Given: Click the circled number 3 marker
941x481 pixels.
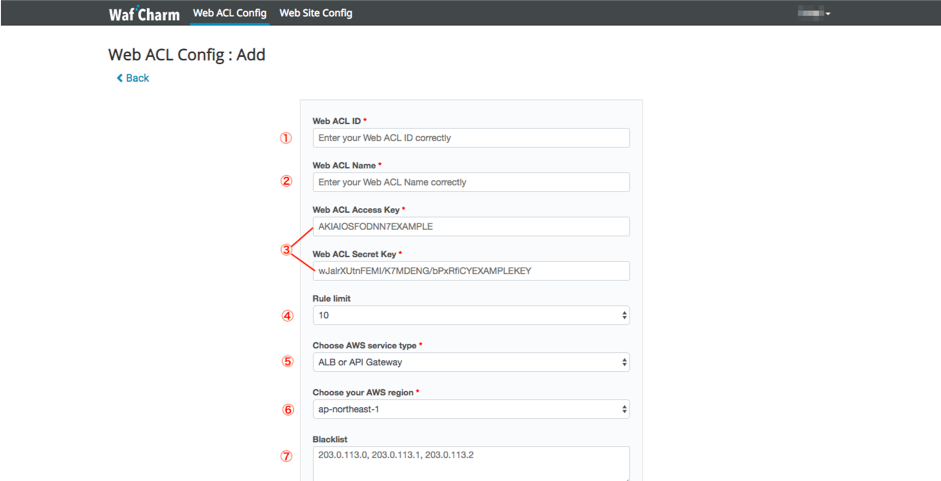Looking at the screenshot, I should [x=286, y=249].
